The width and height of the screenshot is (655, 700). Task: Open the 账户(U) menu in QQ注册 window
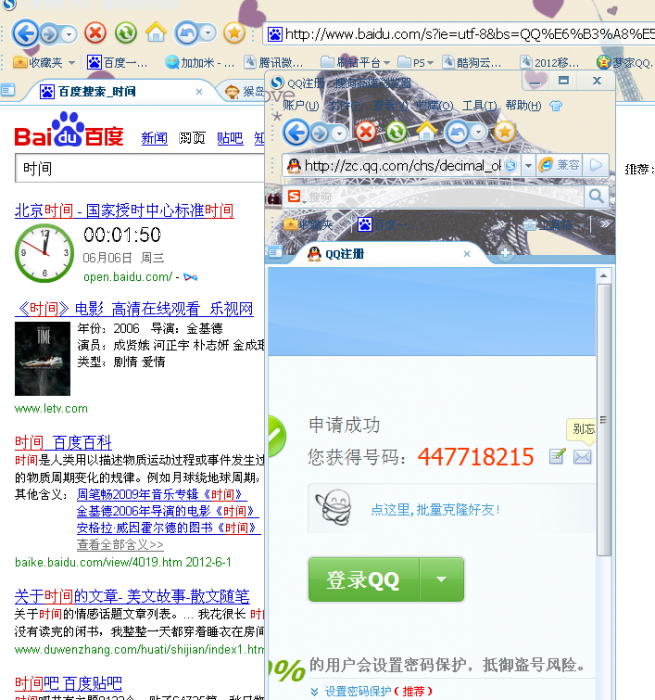pos(300,105)
